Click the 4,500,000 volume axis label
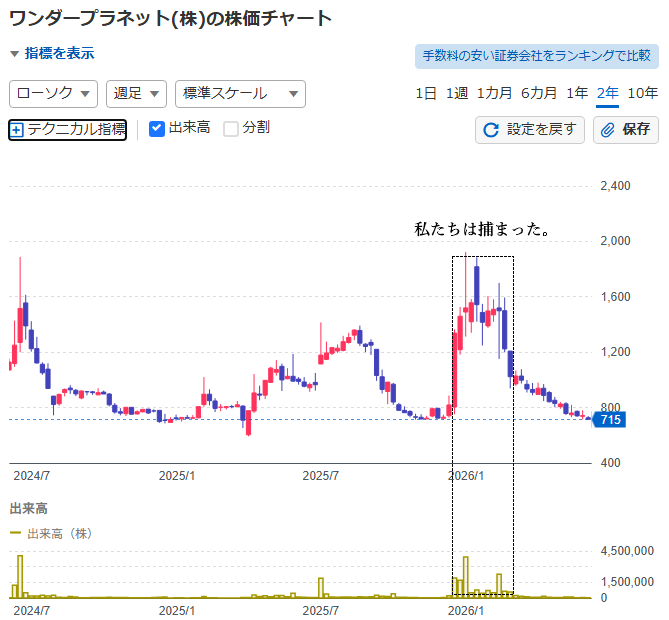 coord(627,551)
